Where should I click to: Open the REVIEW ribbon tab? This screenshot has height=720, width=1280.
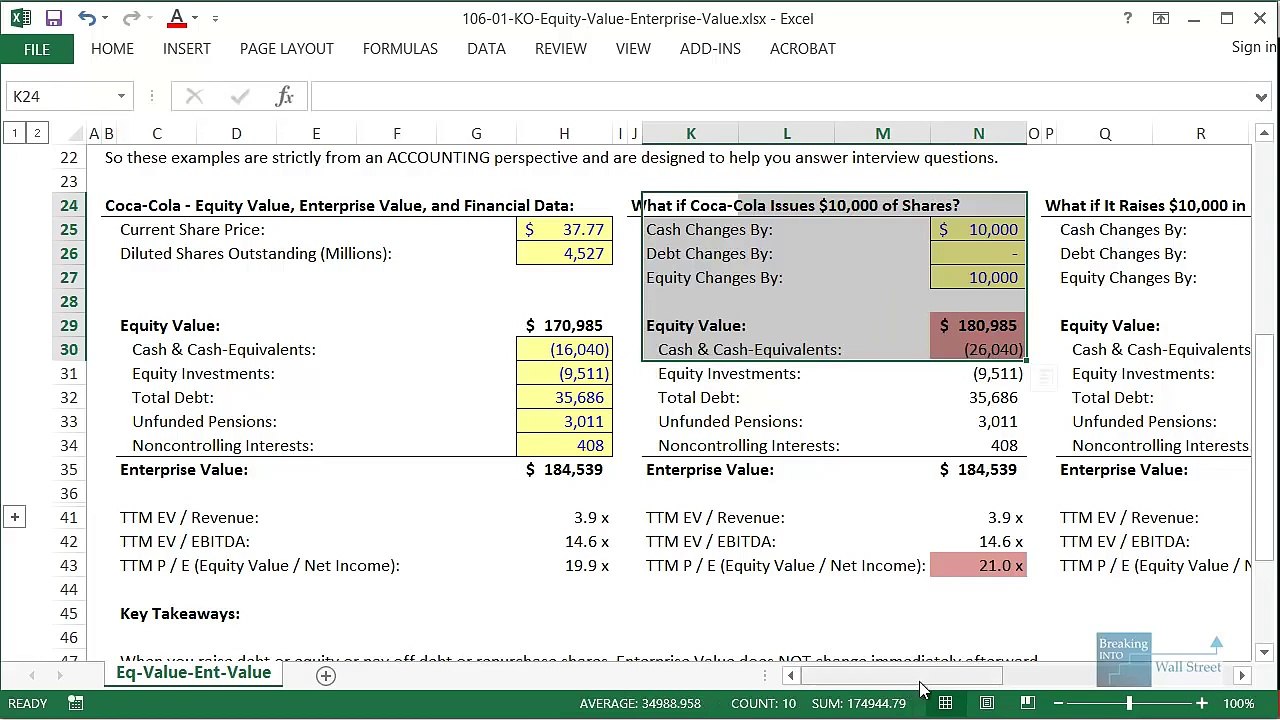pos(560,49)
